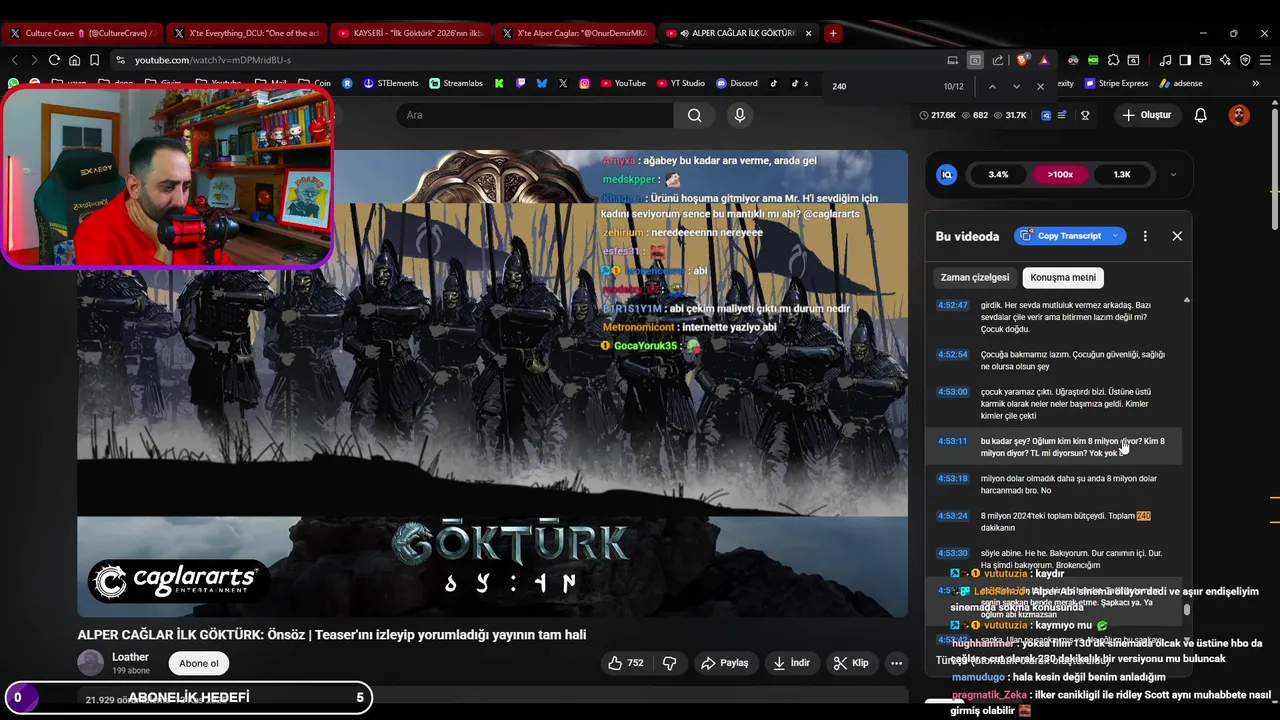The image size is (1280, 720).
Task: Open the Stripe Express bookmark
Action: [x=1116, y=83]
